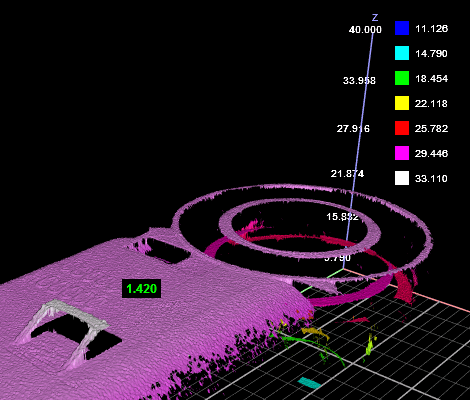Select the small cyan patch on grid
Screen dimensions: 470x400
point(310,383)
